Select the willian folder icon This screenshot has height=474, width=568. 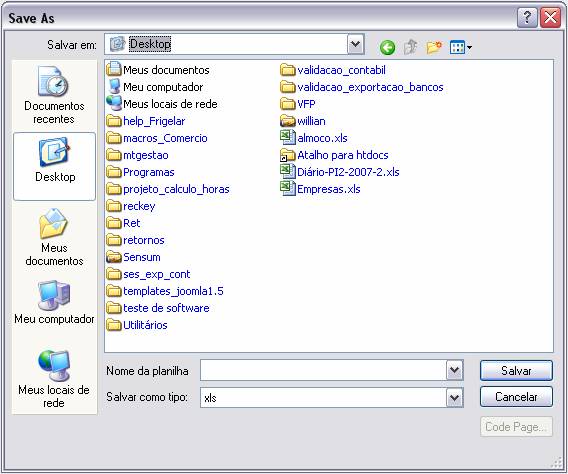(288, 121)
